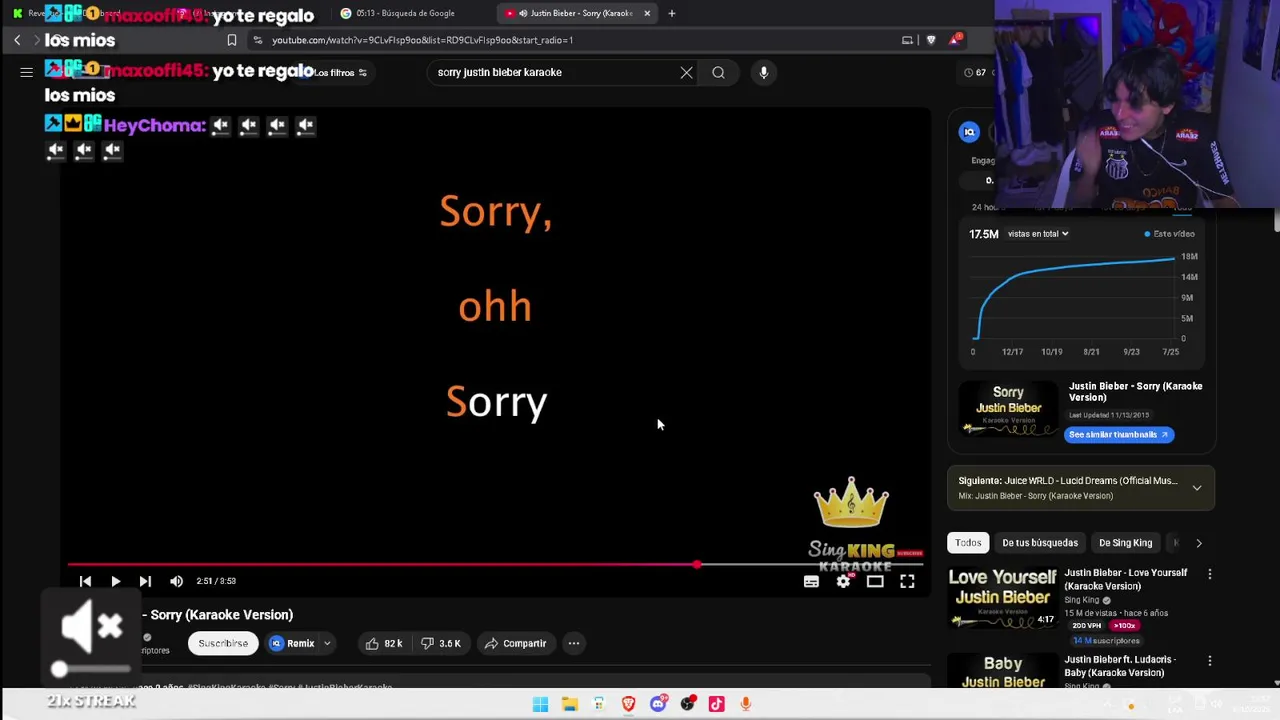Viewport: 1280px width, 720px height.
Task: Toggle subtitles on the video player
Action: (x=811, y=581)
